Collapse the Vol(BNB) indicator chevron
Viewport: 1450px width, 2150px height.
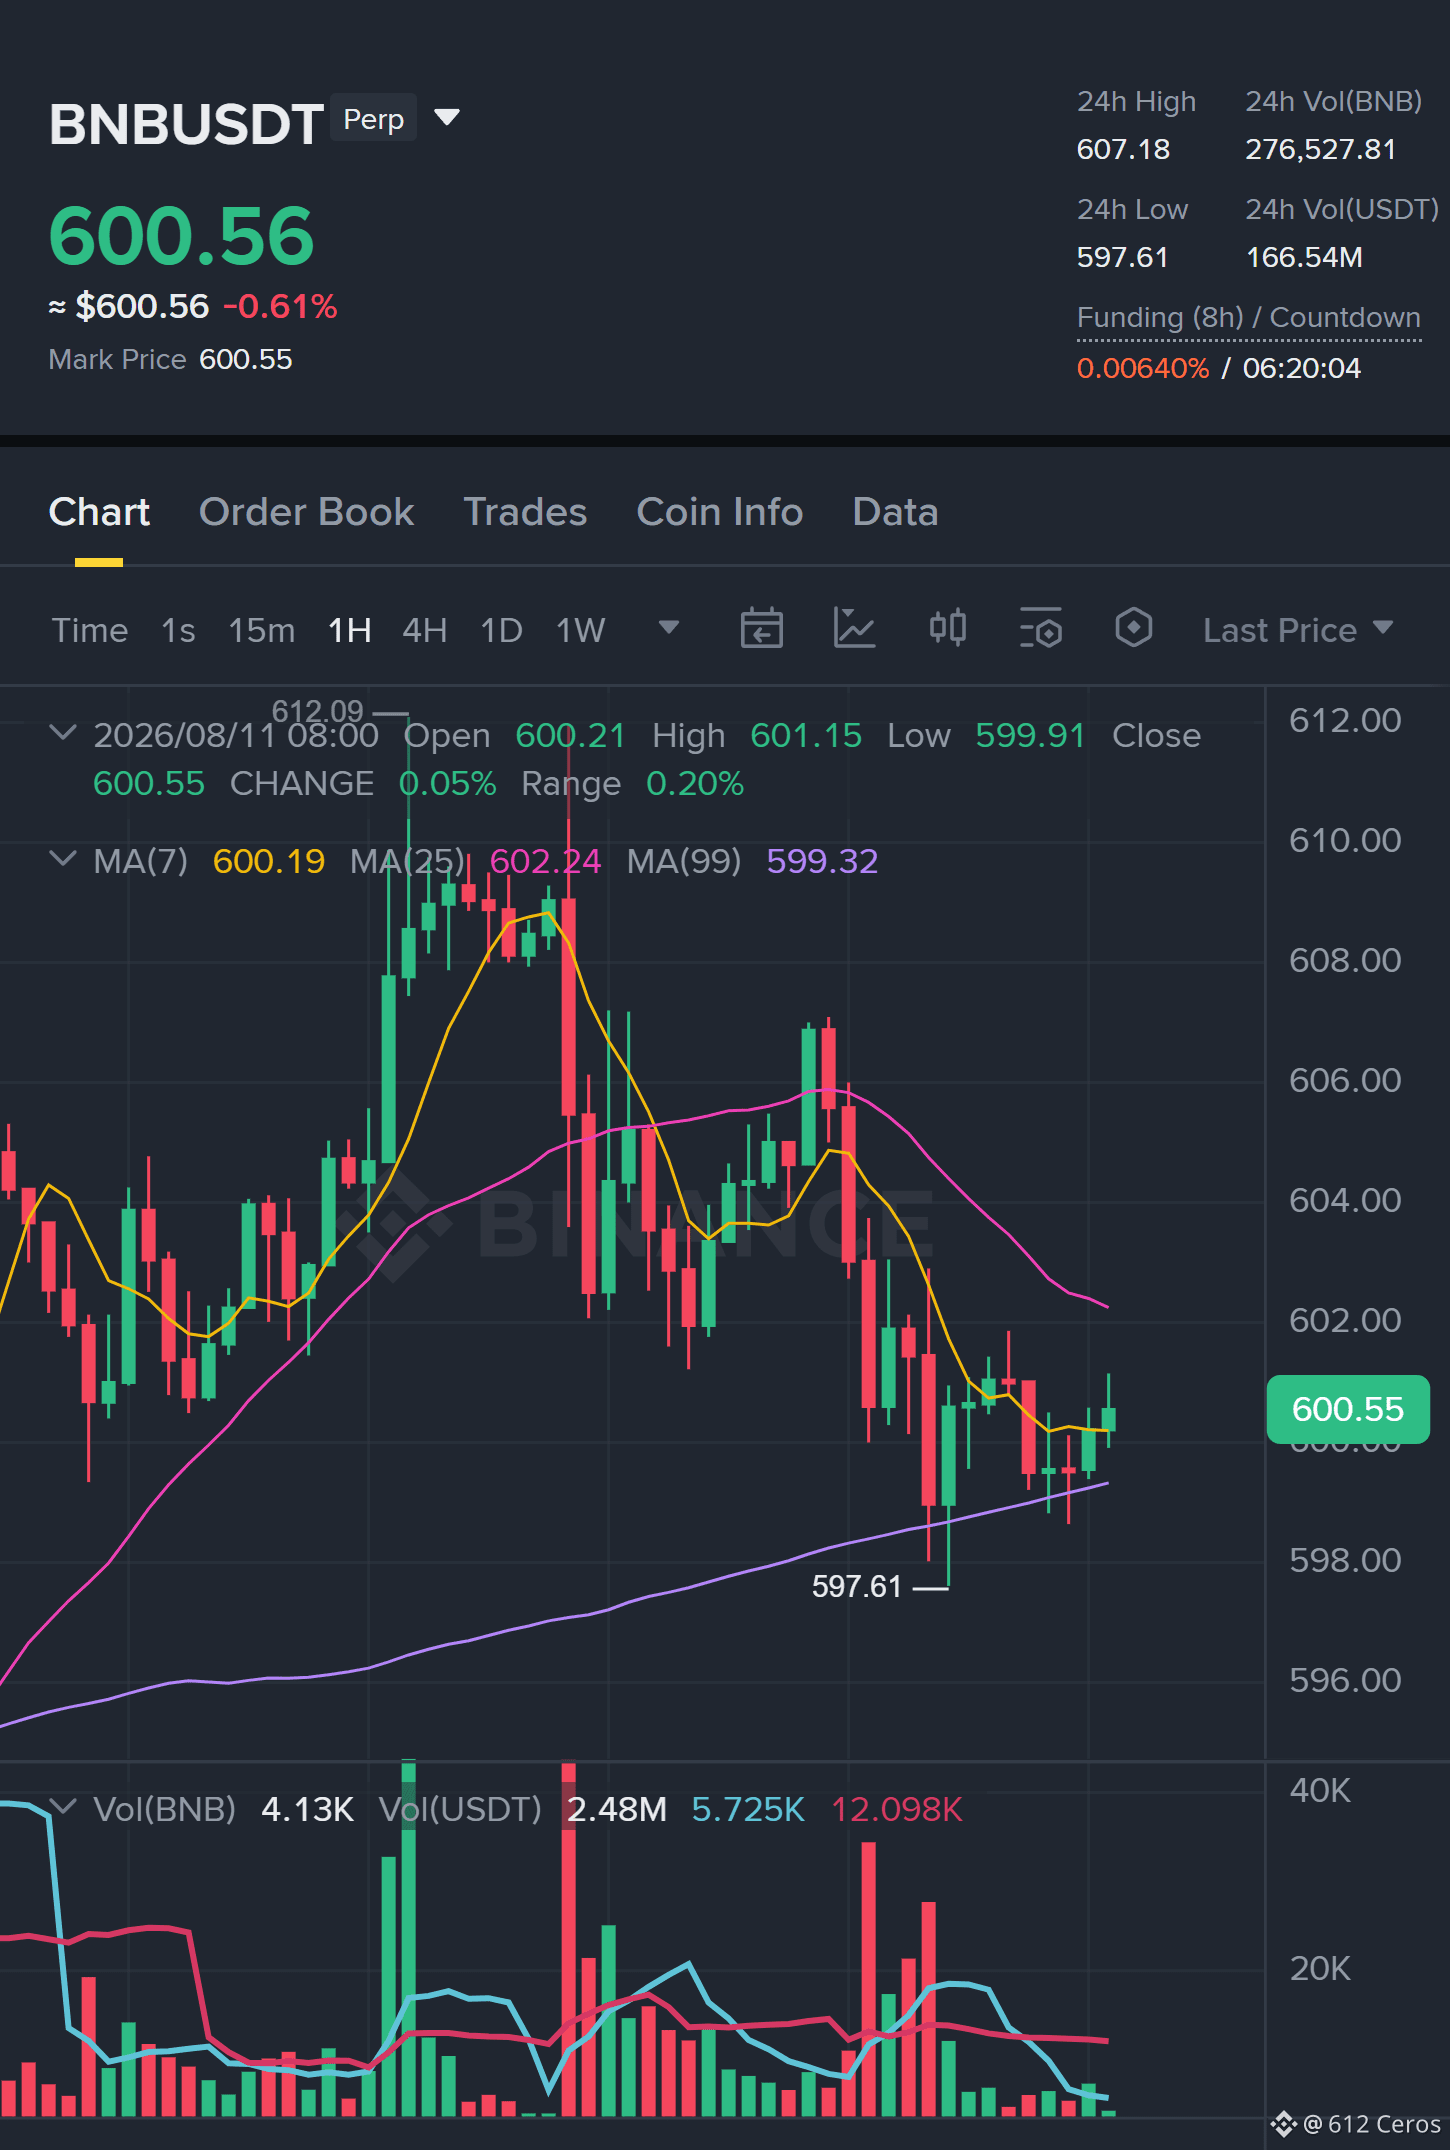pyautogui.click(x=63, y=1807)
